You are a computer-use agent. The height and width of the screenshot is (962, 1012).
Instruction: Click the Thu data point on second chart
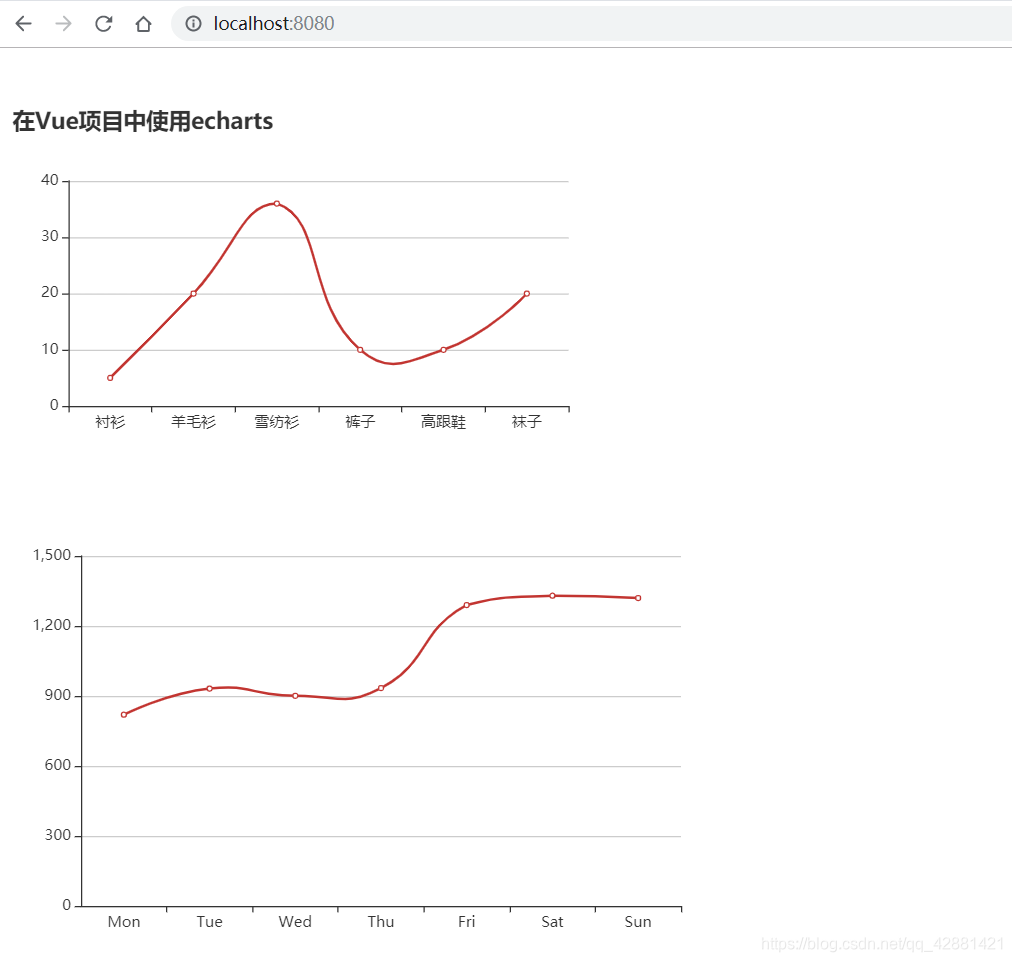click(381, 688)
